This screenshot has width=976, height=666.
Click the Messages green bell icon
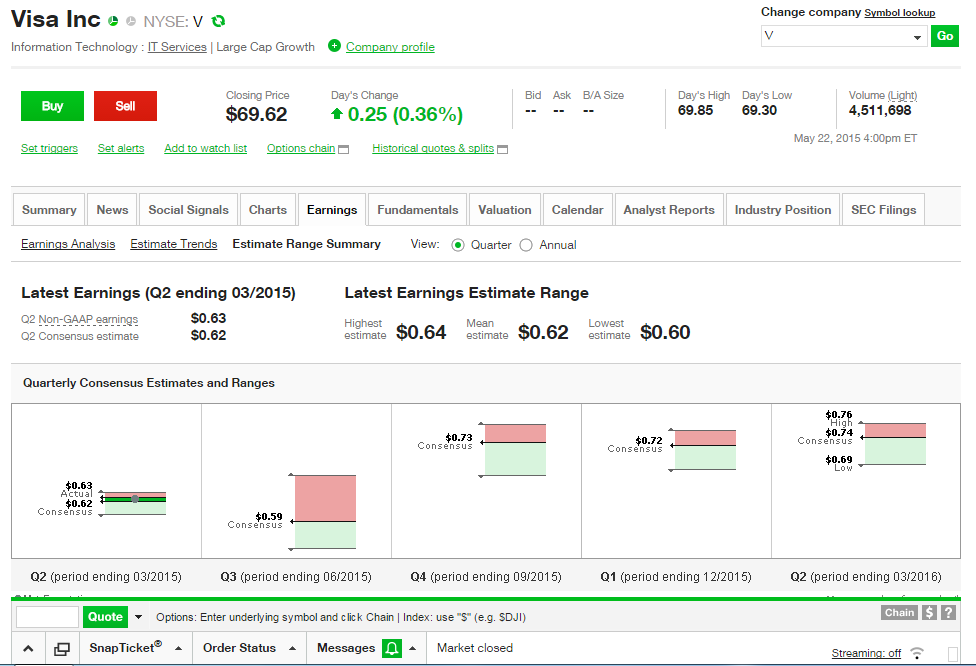click(392, 649)
